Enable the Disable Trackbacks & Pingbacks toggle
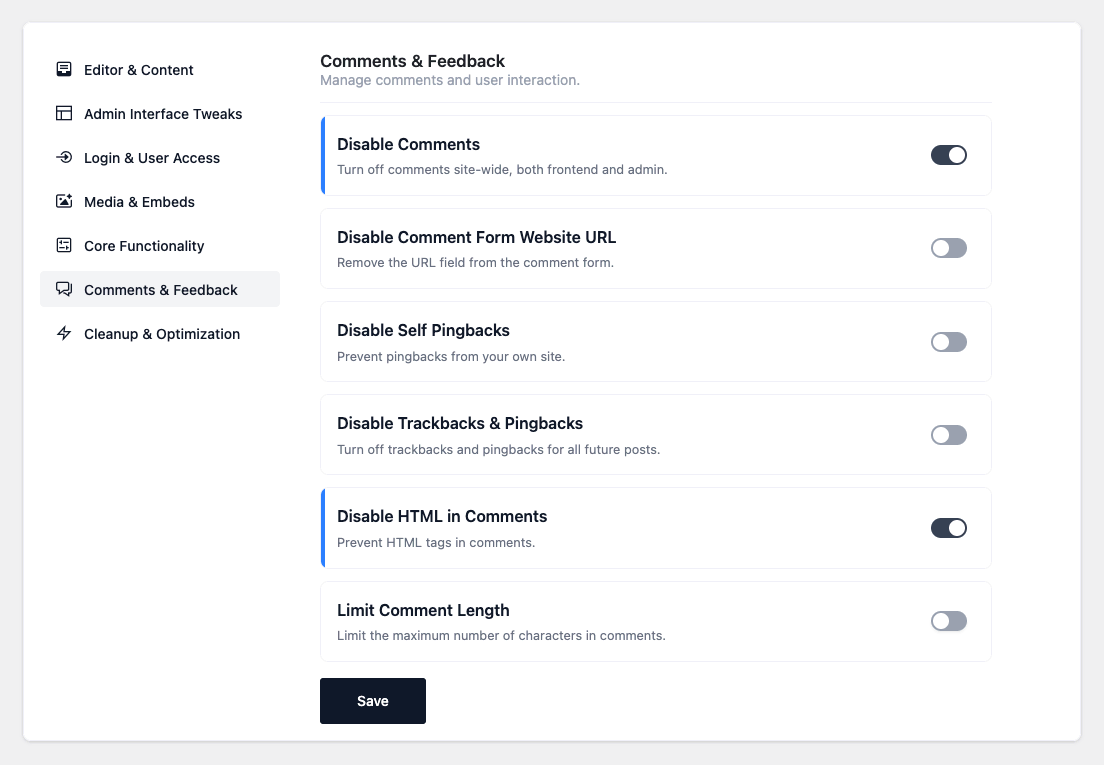Viewport: 1104px width, 765px height. (948, 435)
